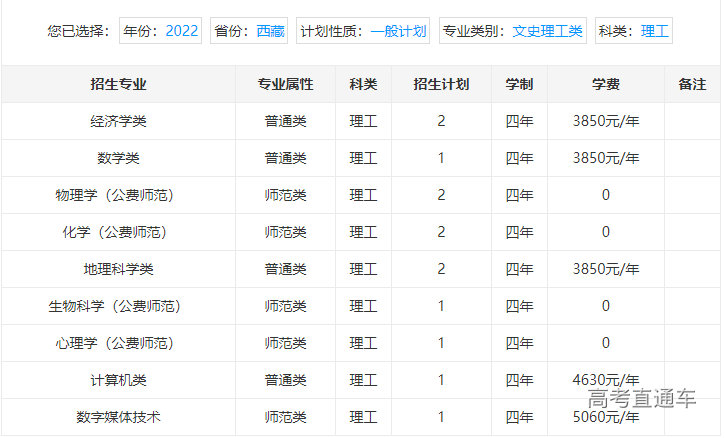The height and width of the screenshot is (438, 725).
Task: Click the 学费 column header
Action: coord(605,84)
